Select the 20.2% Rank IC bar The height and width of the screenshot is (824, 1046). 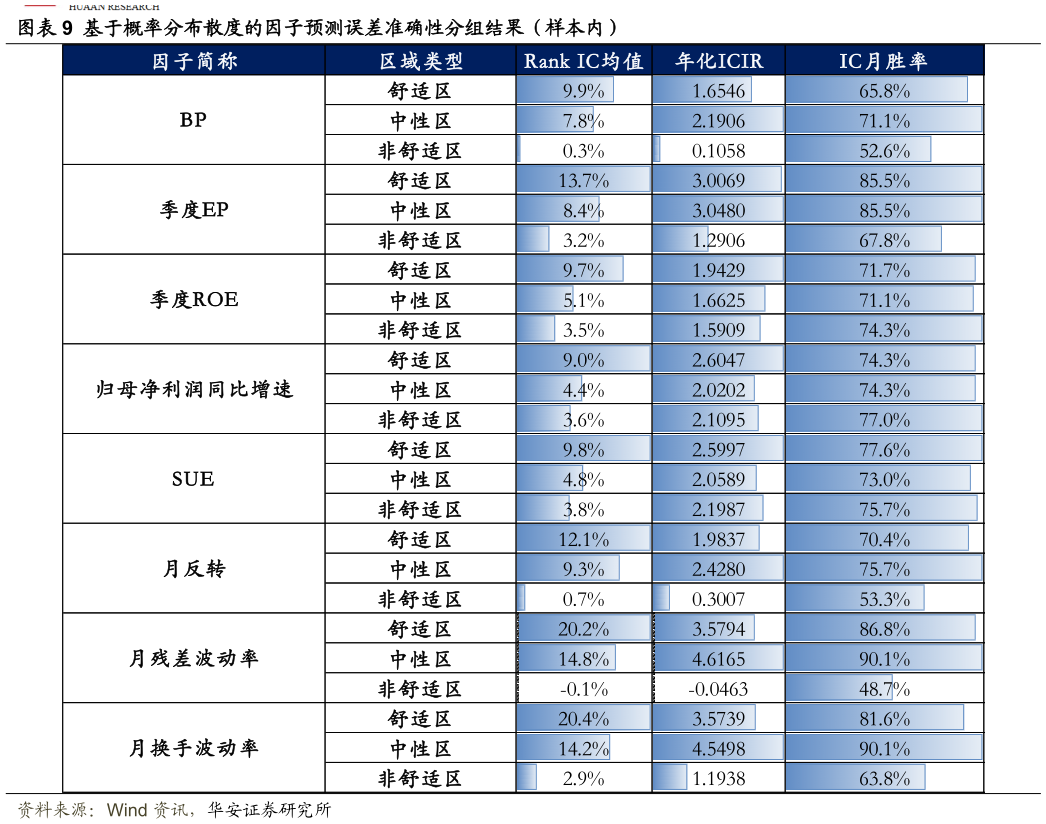(x=584, y=629)
